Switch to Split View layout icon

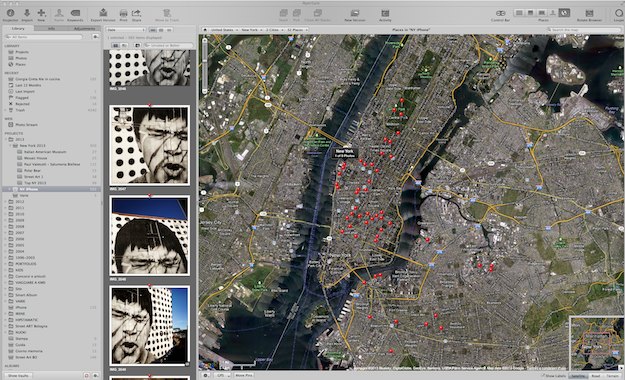[x=530, y=13]
